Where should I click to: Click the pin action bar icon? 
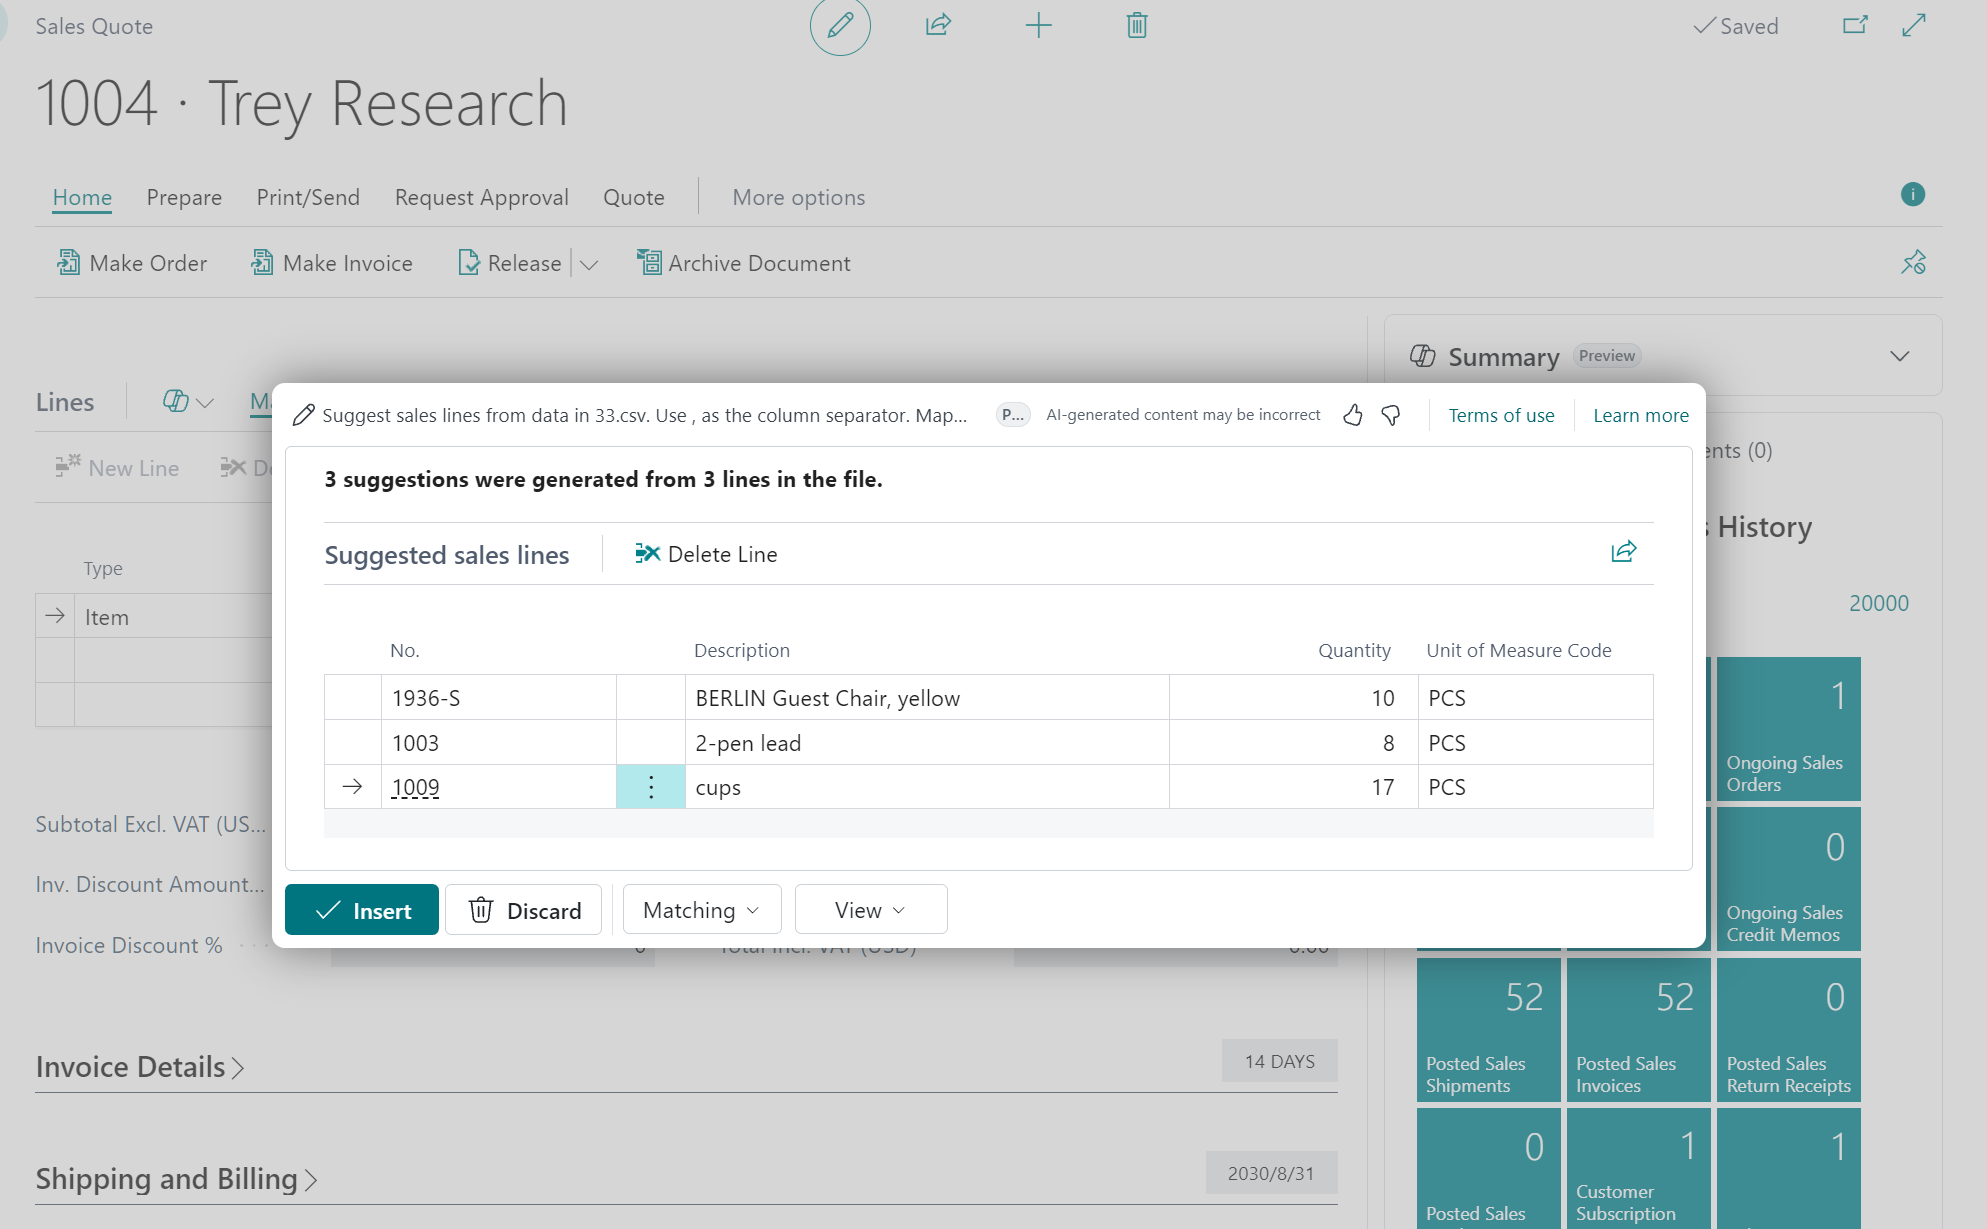[x=1913, y=263]
